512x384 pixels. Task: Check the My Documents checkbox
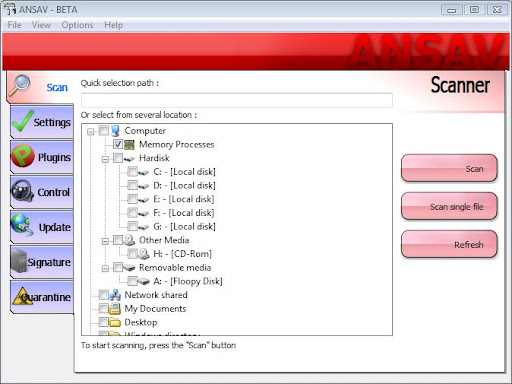pos(104,308)
